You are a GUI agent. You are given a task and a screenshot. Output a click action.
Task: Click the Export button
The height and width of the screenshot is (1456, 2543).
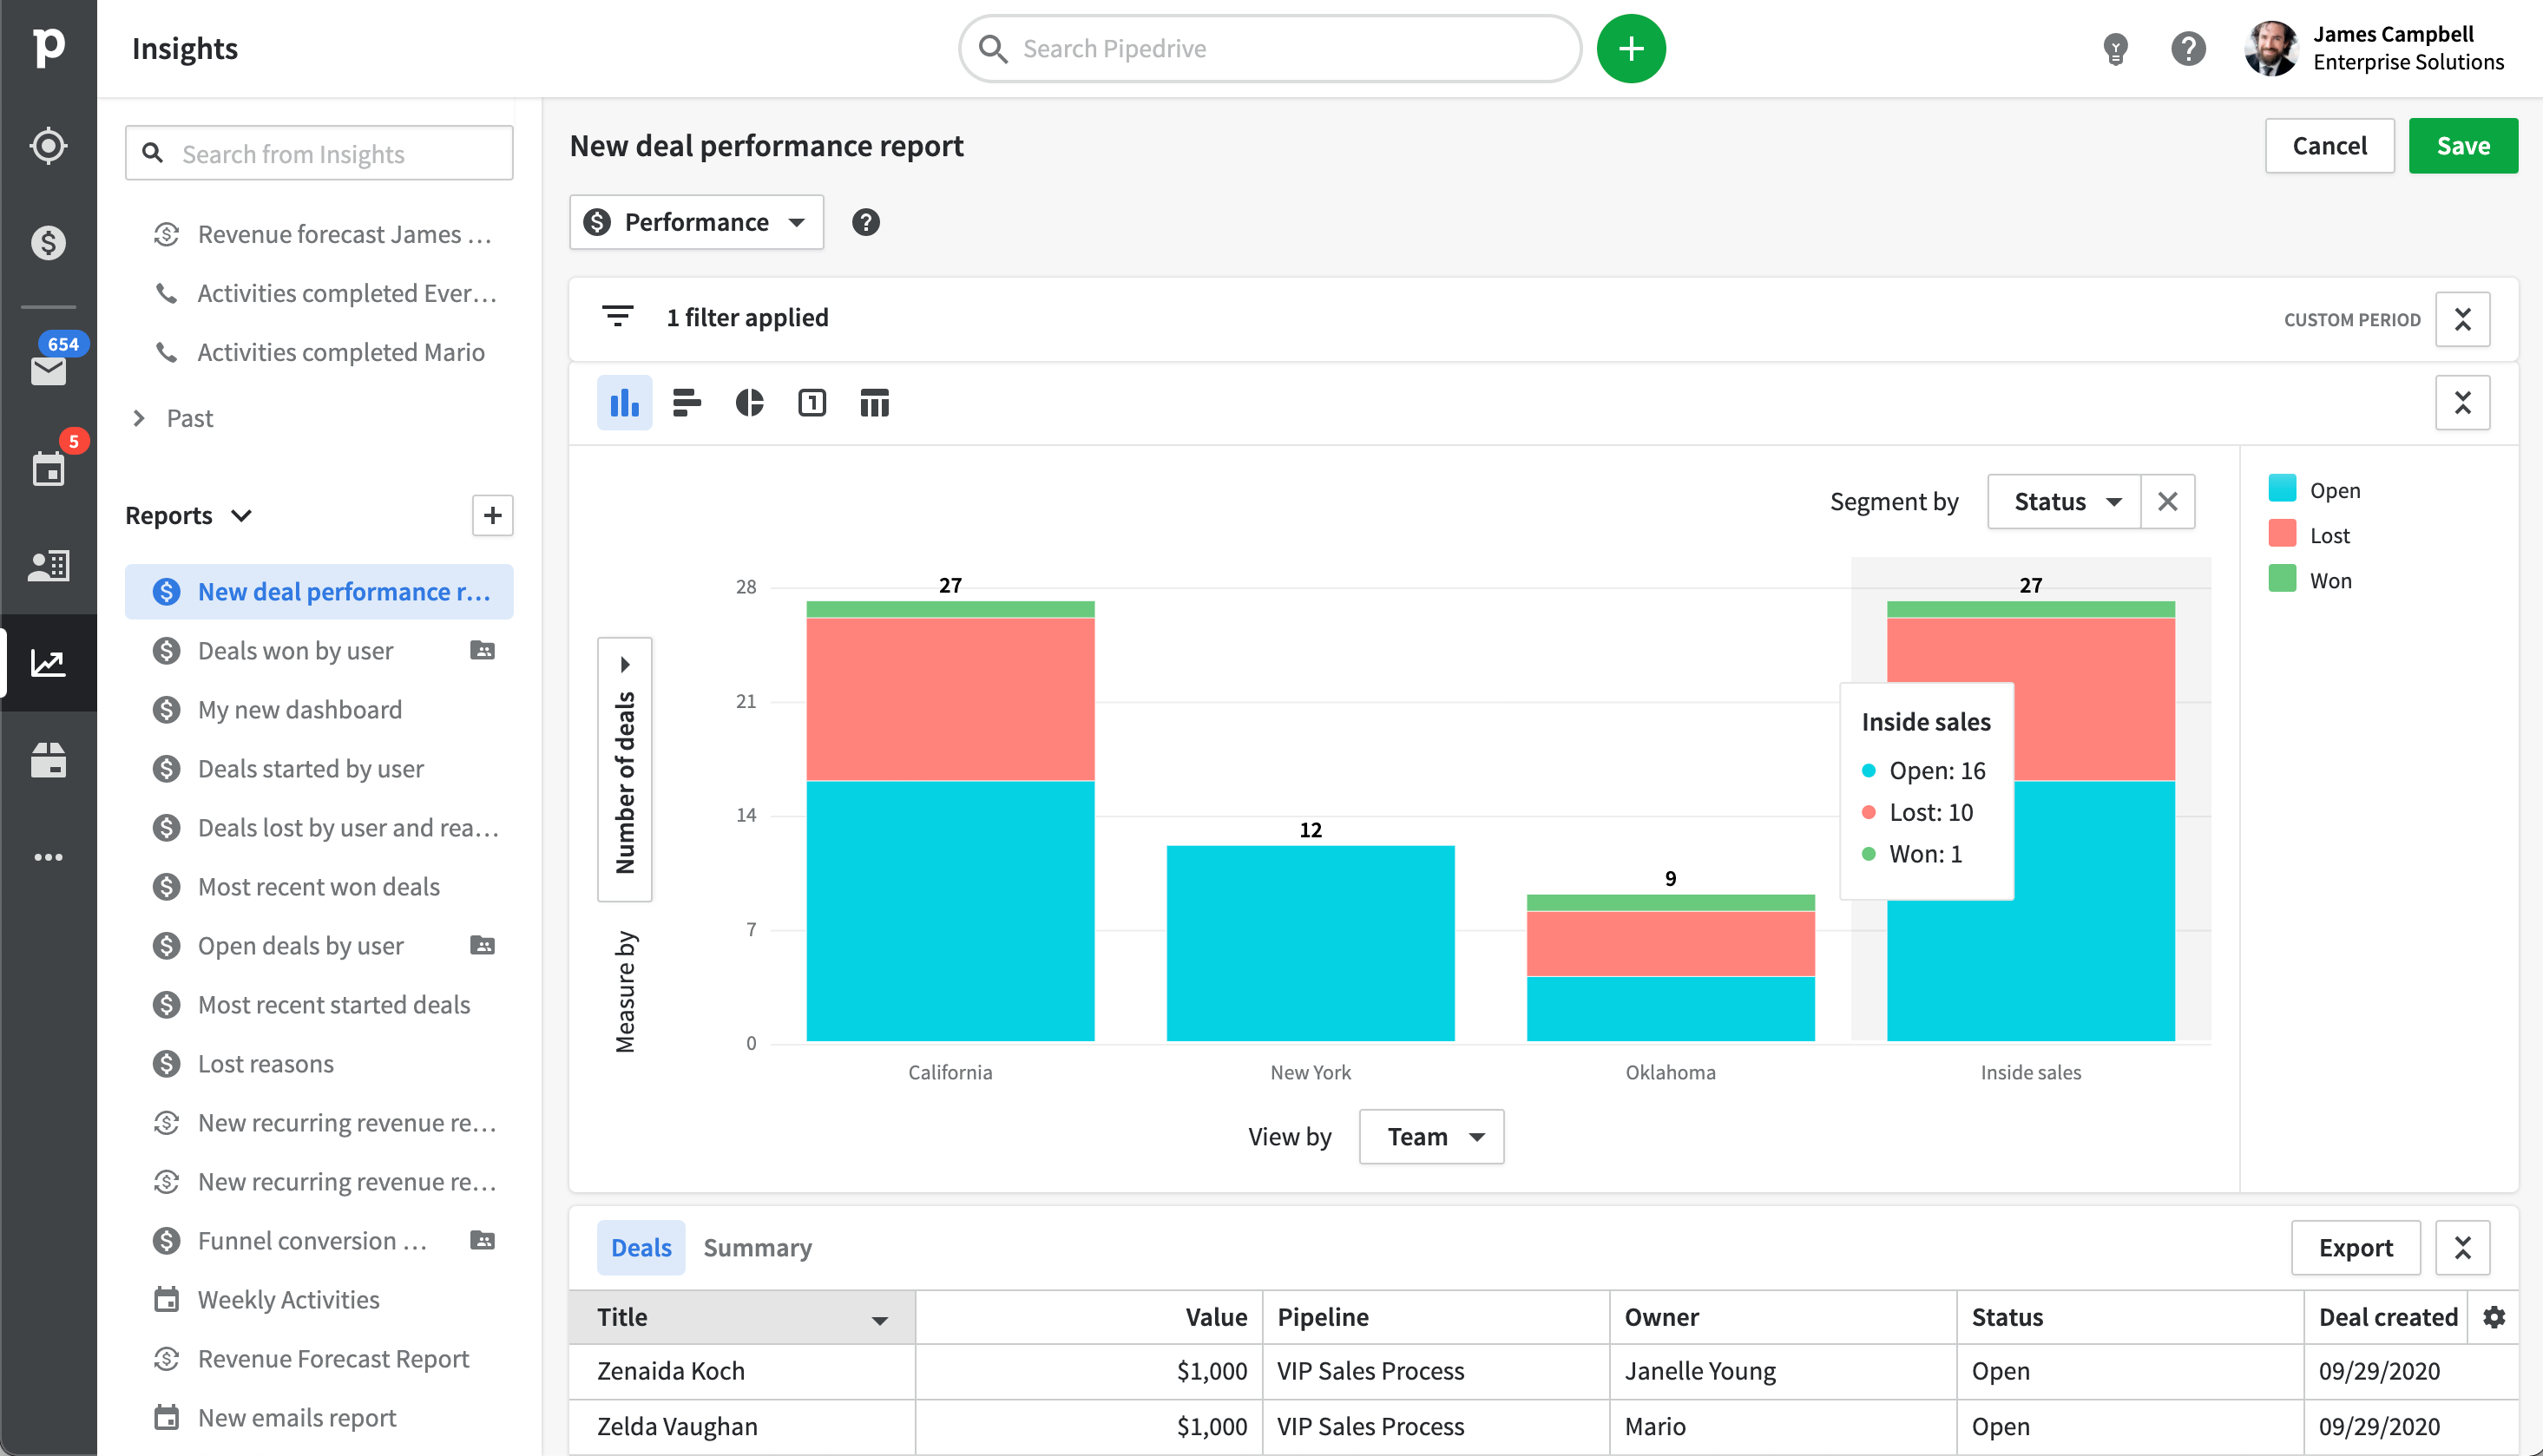click(x=2355, y=1247)
